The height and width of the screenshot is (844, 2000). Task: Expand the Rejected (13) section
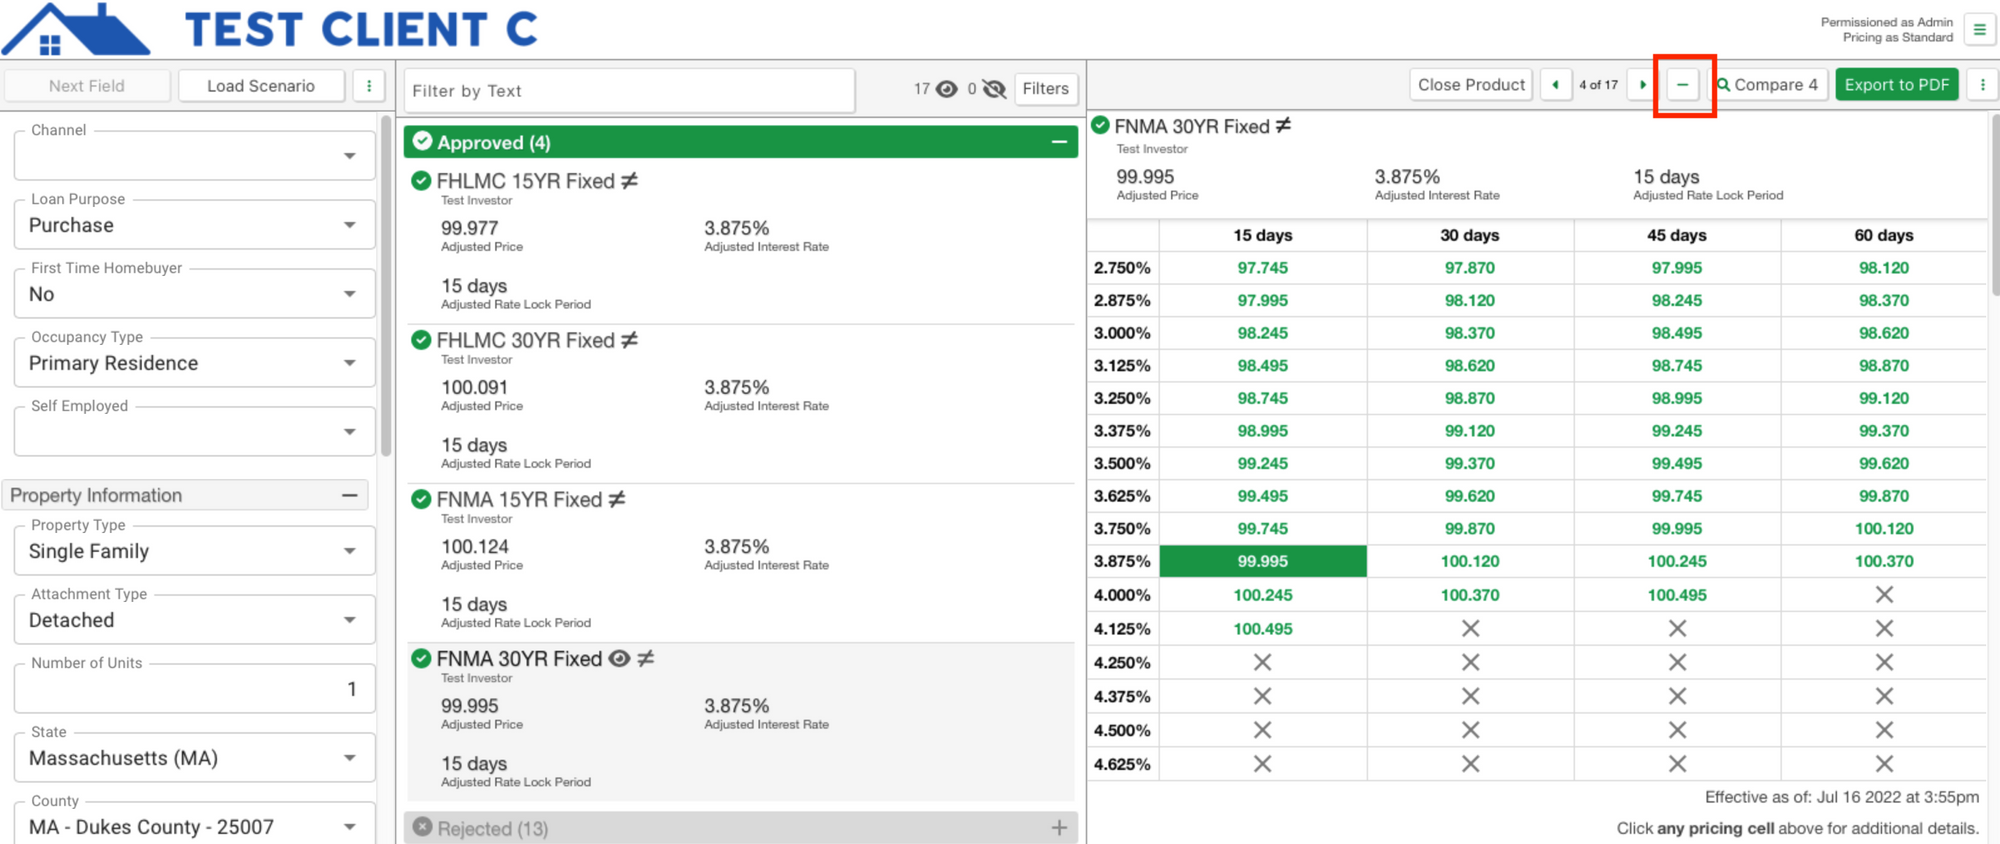click(1059, 828)
